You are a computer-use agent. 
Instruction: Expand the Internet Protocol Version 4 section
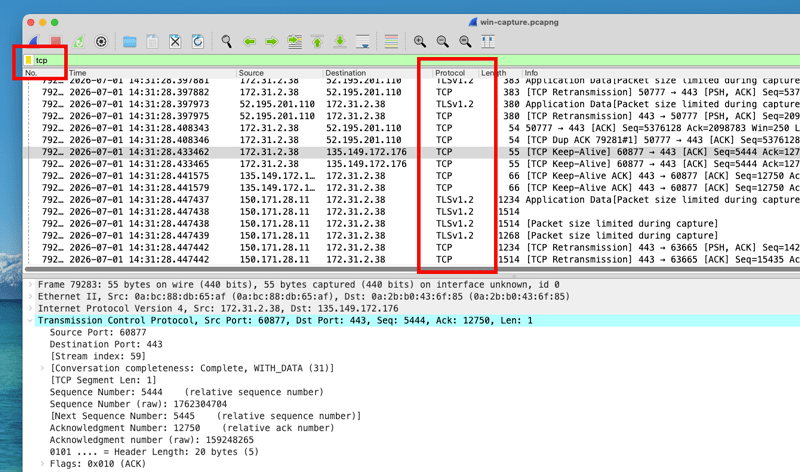pos(30,309)
